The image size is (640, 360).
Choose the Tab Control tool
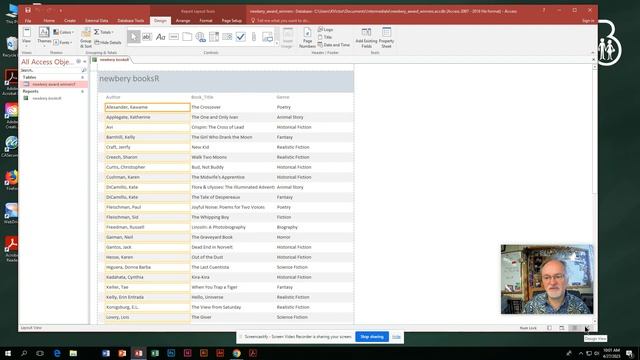(187, 37)
